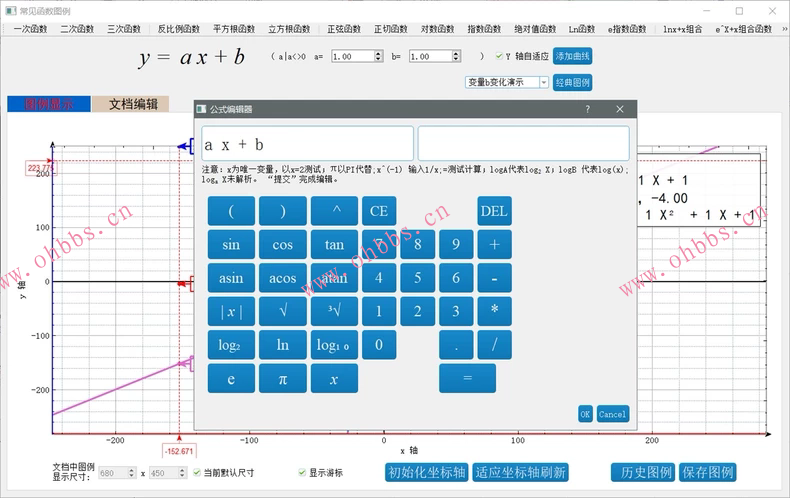Insert the acos function
The width and height of the screenshot is (790, 498).
pos(283,278)
